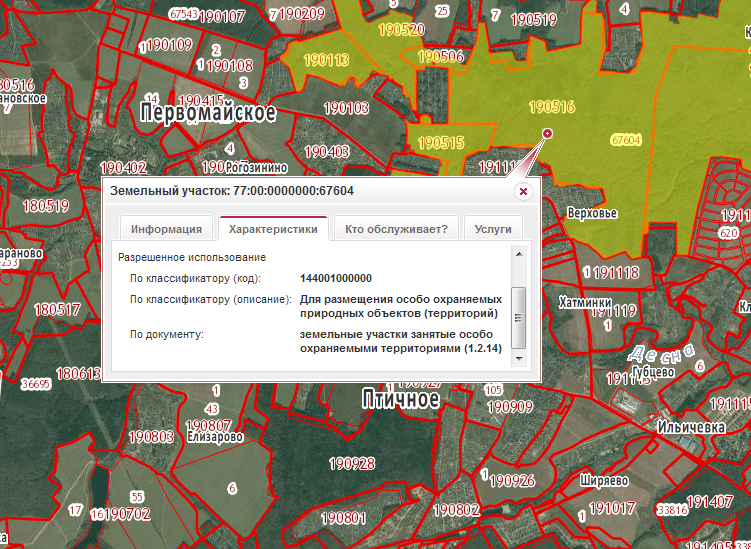
Task: Click the parcel location marker pin
Action: pyautogui.click(x=547, y=133)
